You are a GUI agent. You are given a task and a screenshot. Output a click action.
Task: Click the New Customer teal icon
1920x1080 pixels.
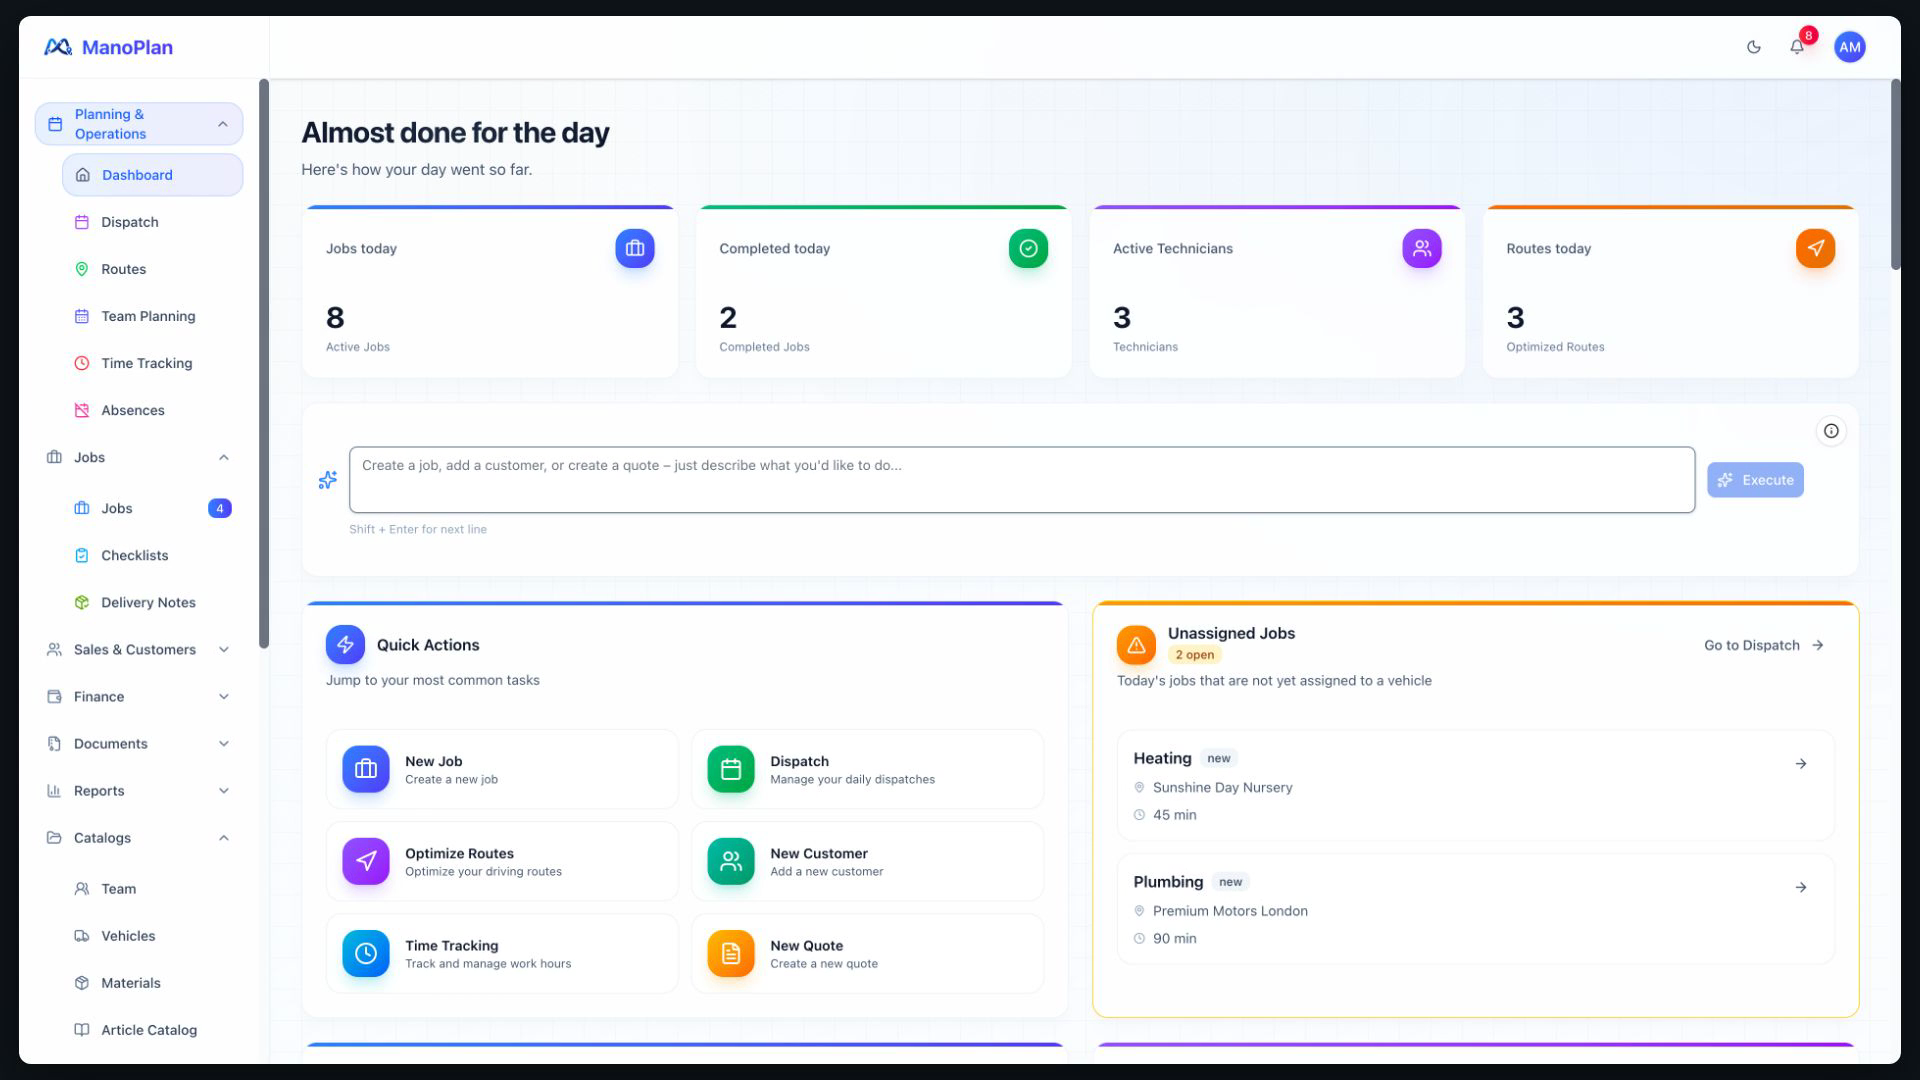731,861
